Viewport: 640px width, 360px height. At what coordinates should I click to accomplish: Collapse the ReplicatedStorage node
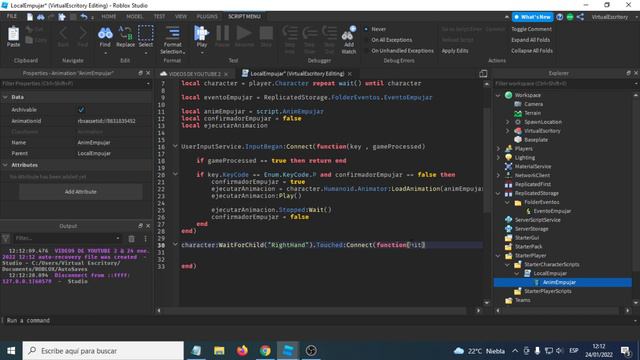pyautogui.click(x=498, y=193)
